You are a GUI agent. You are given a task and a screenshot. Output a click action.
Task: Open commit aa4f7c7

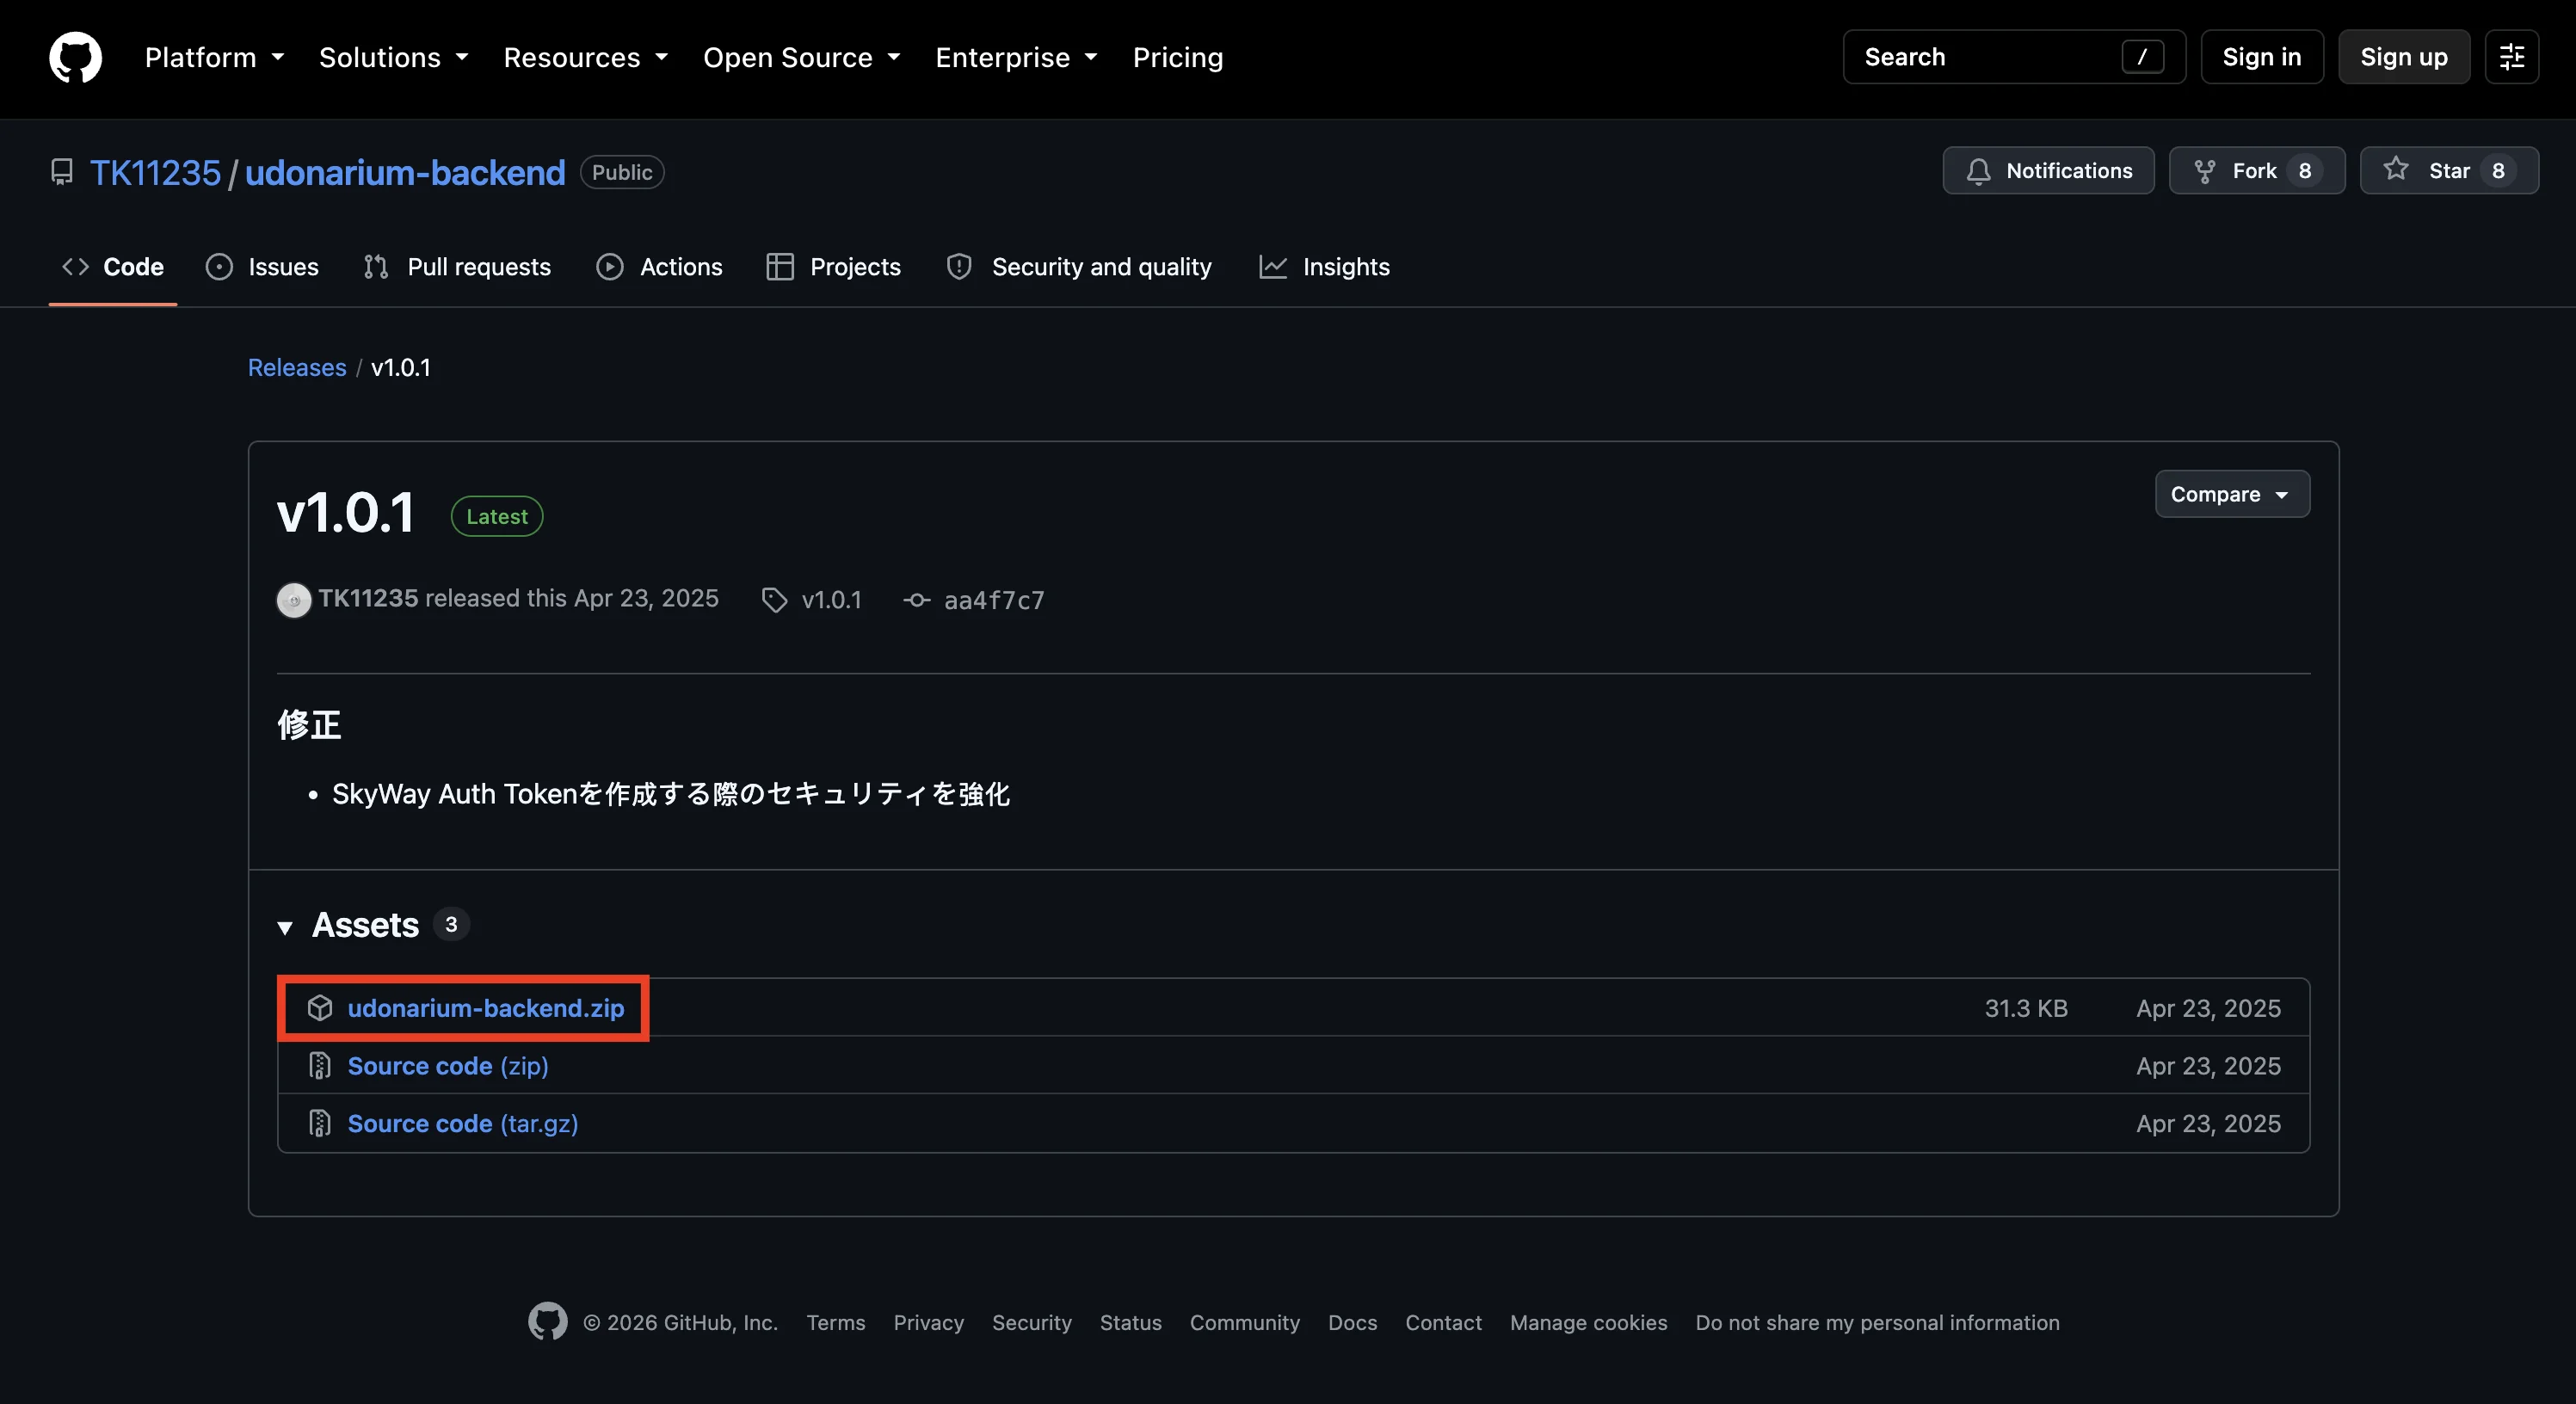click(994, 599)
